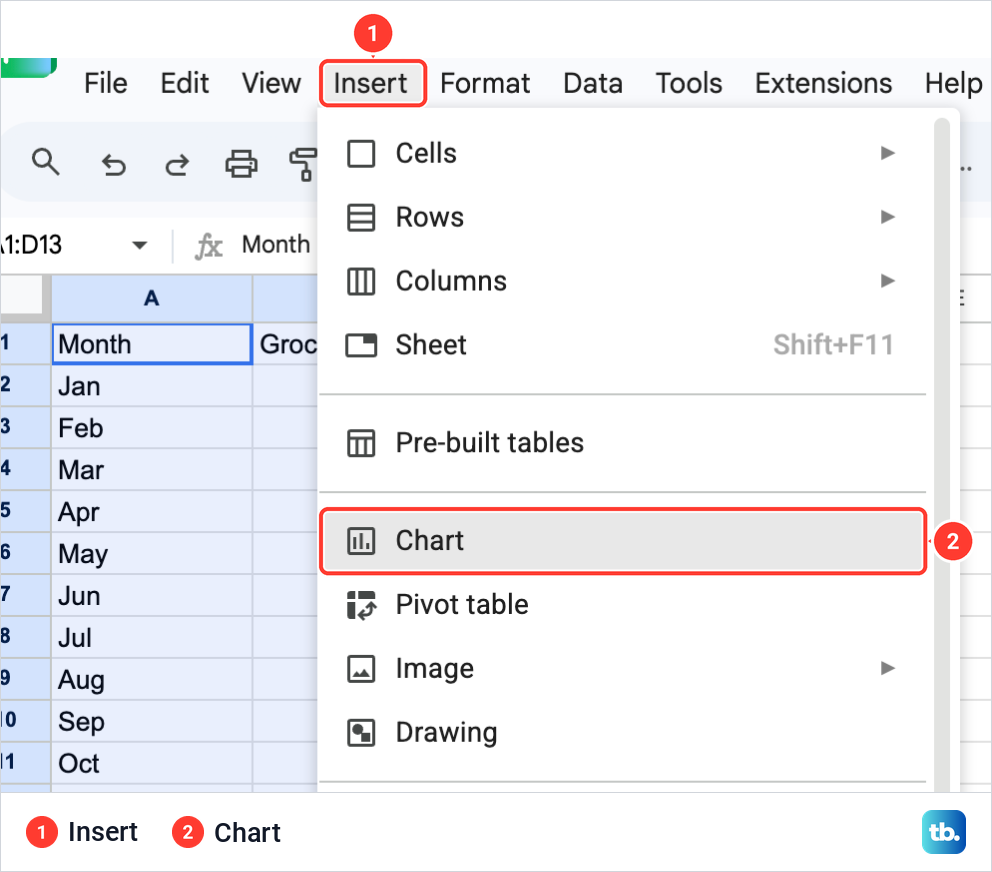Select the partially visible Groc header cell
992x872 pixels.
[x=286, y=344]
